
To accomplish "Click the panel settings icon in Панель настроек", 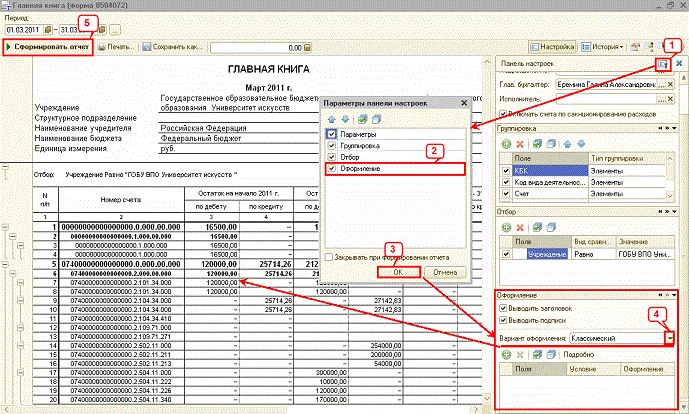I will (x=662, y=65).
